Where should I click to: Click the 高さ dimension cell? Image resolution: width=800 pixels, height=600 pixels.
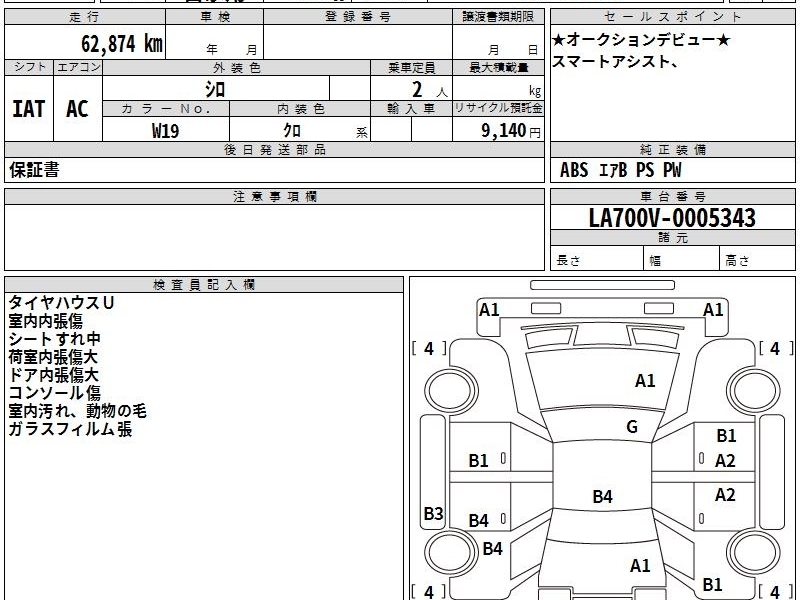[x=757, y=260]
